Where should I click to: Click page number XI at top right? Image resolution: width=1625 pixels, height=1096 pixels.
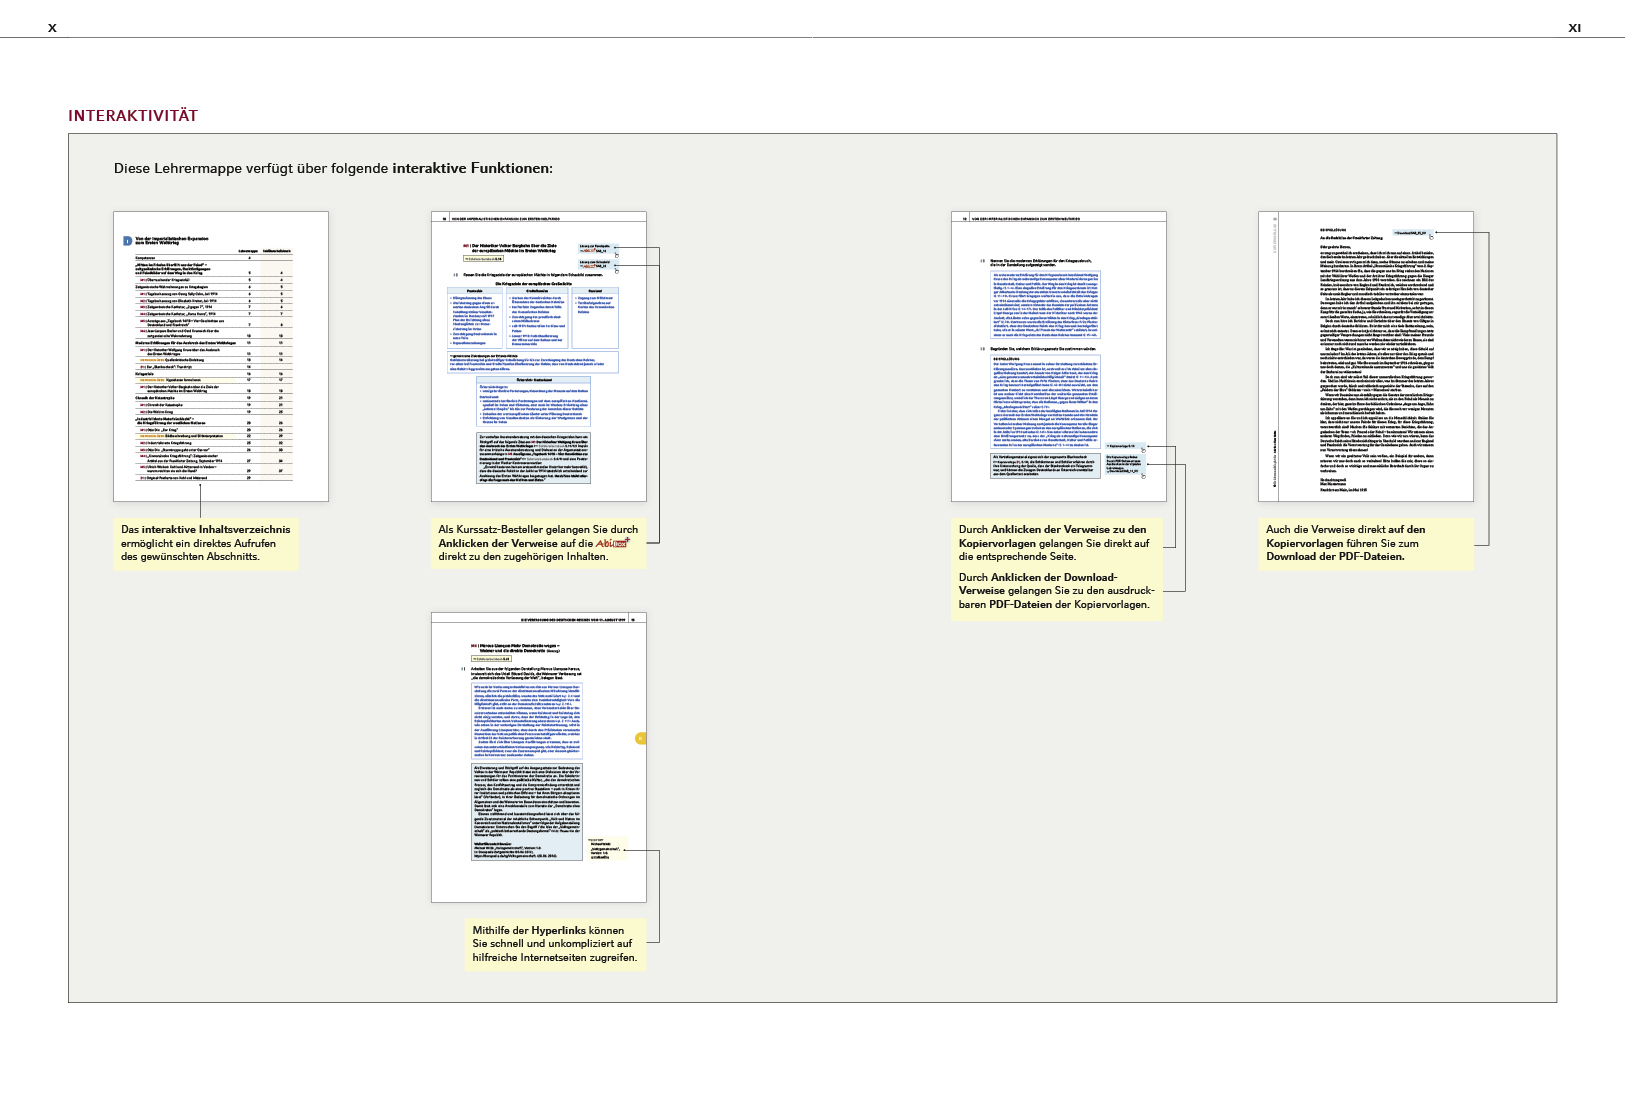(x=1574, y=28)
